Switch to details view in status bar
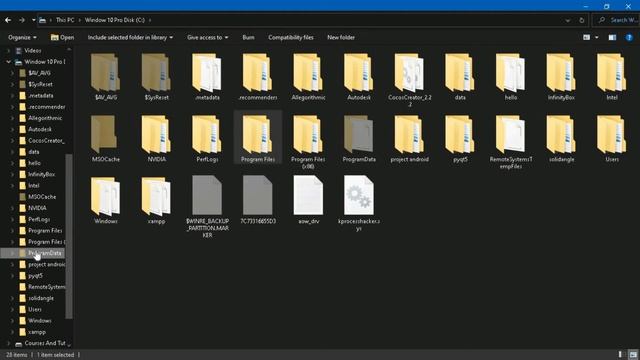Screen dimensions: 640x360 coord(620,354)
